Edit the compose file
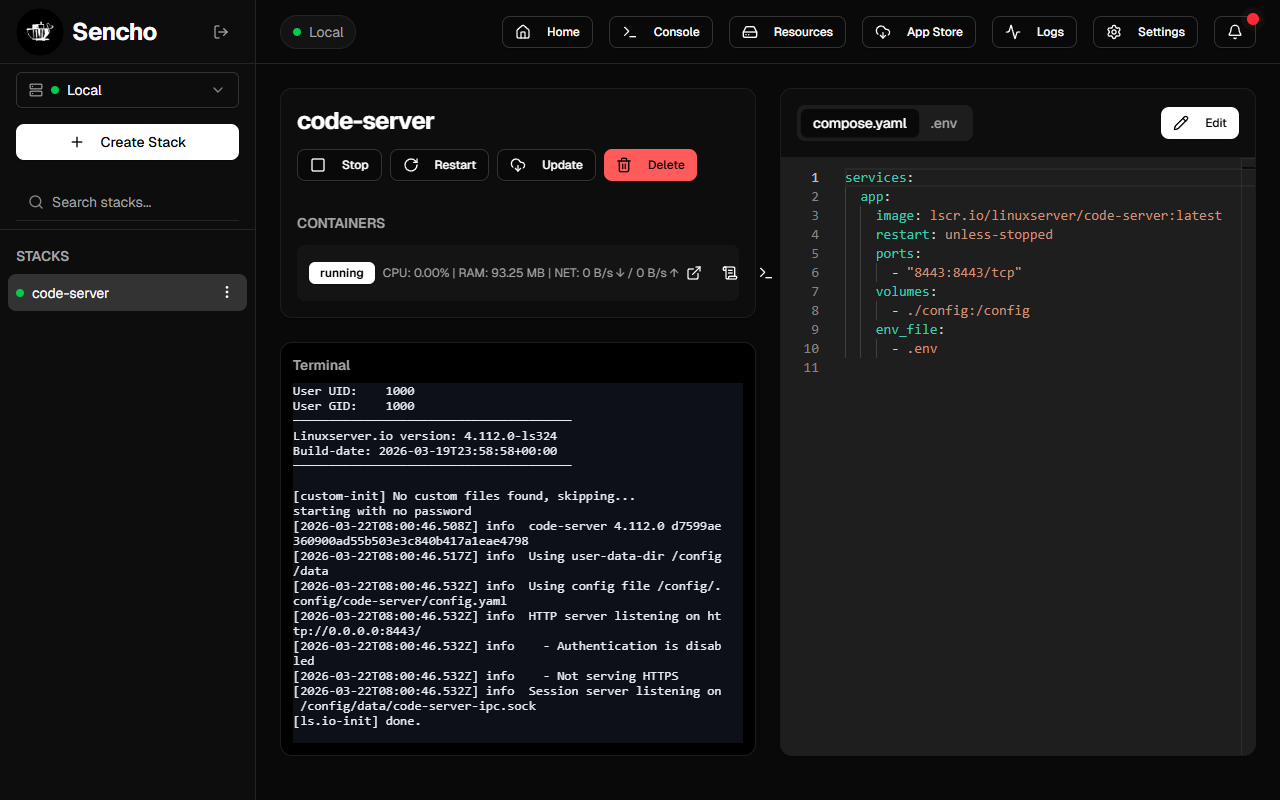This screenshot has width=1280, height=800. (1200, 123)
